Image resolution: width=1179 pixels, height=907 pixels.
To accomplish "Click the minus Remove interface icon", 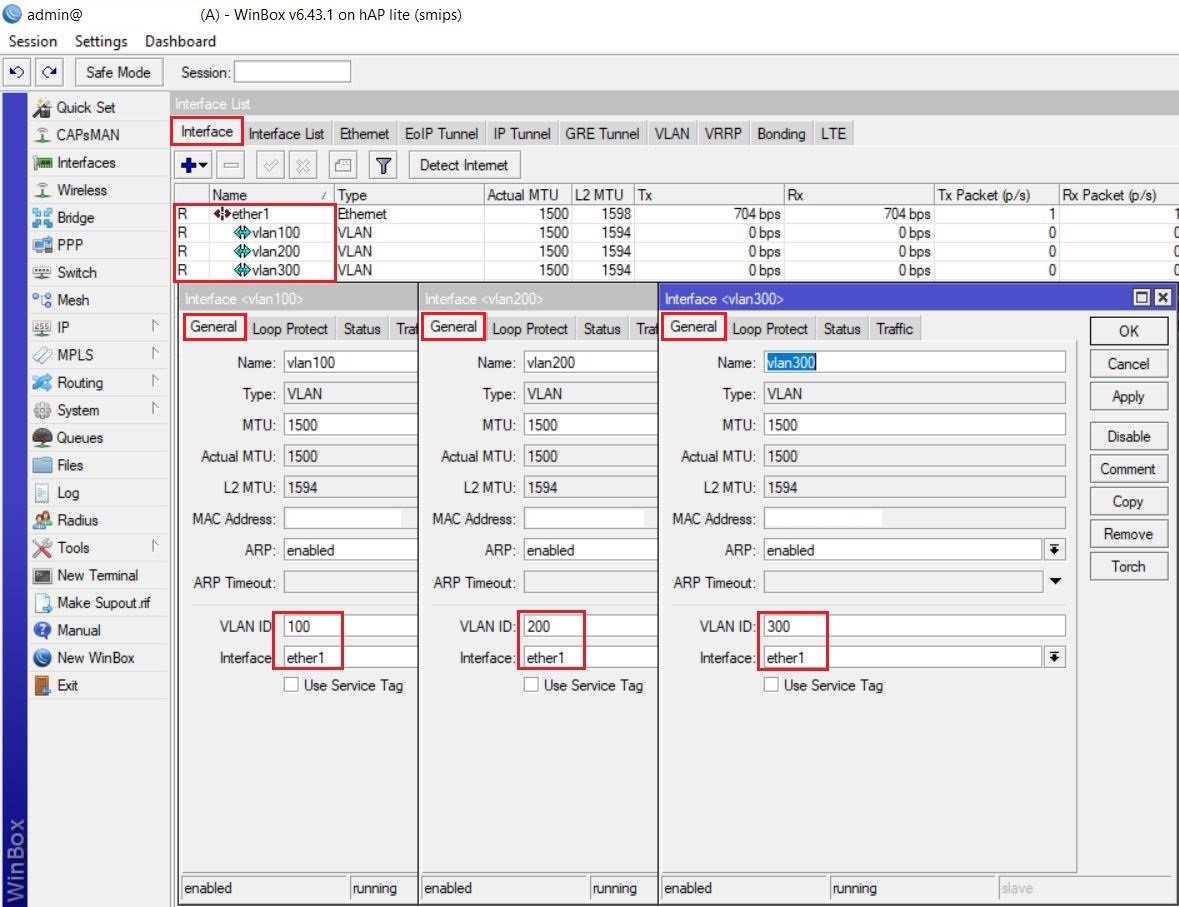I will pyautogui.click(x=232, y=165).
